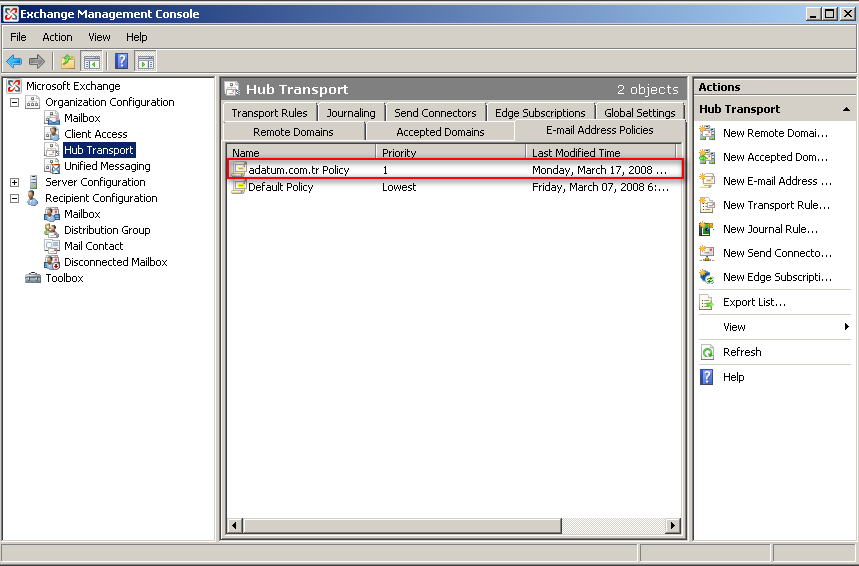Viewport: 859px width, 566px height.
Task: Switch to the Transport Rules tab
Action: (270, 113)
